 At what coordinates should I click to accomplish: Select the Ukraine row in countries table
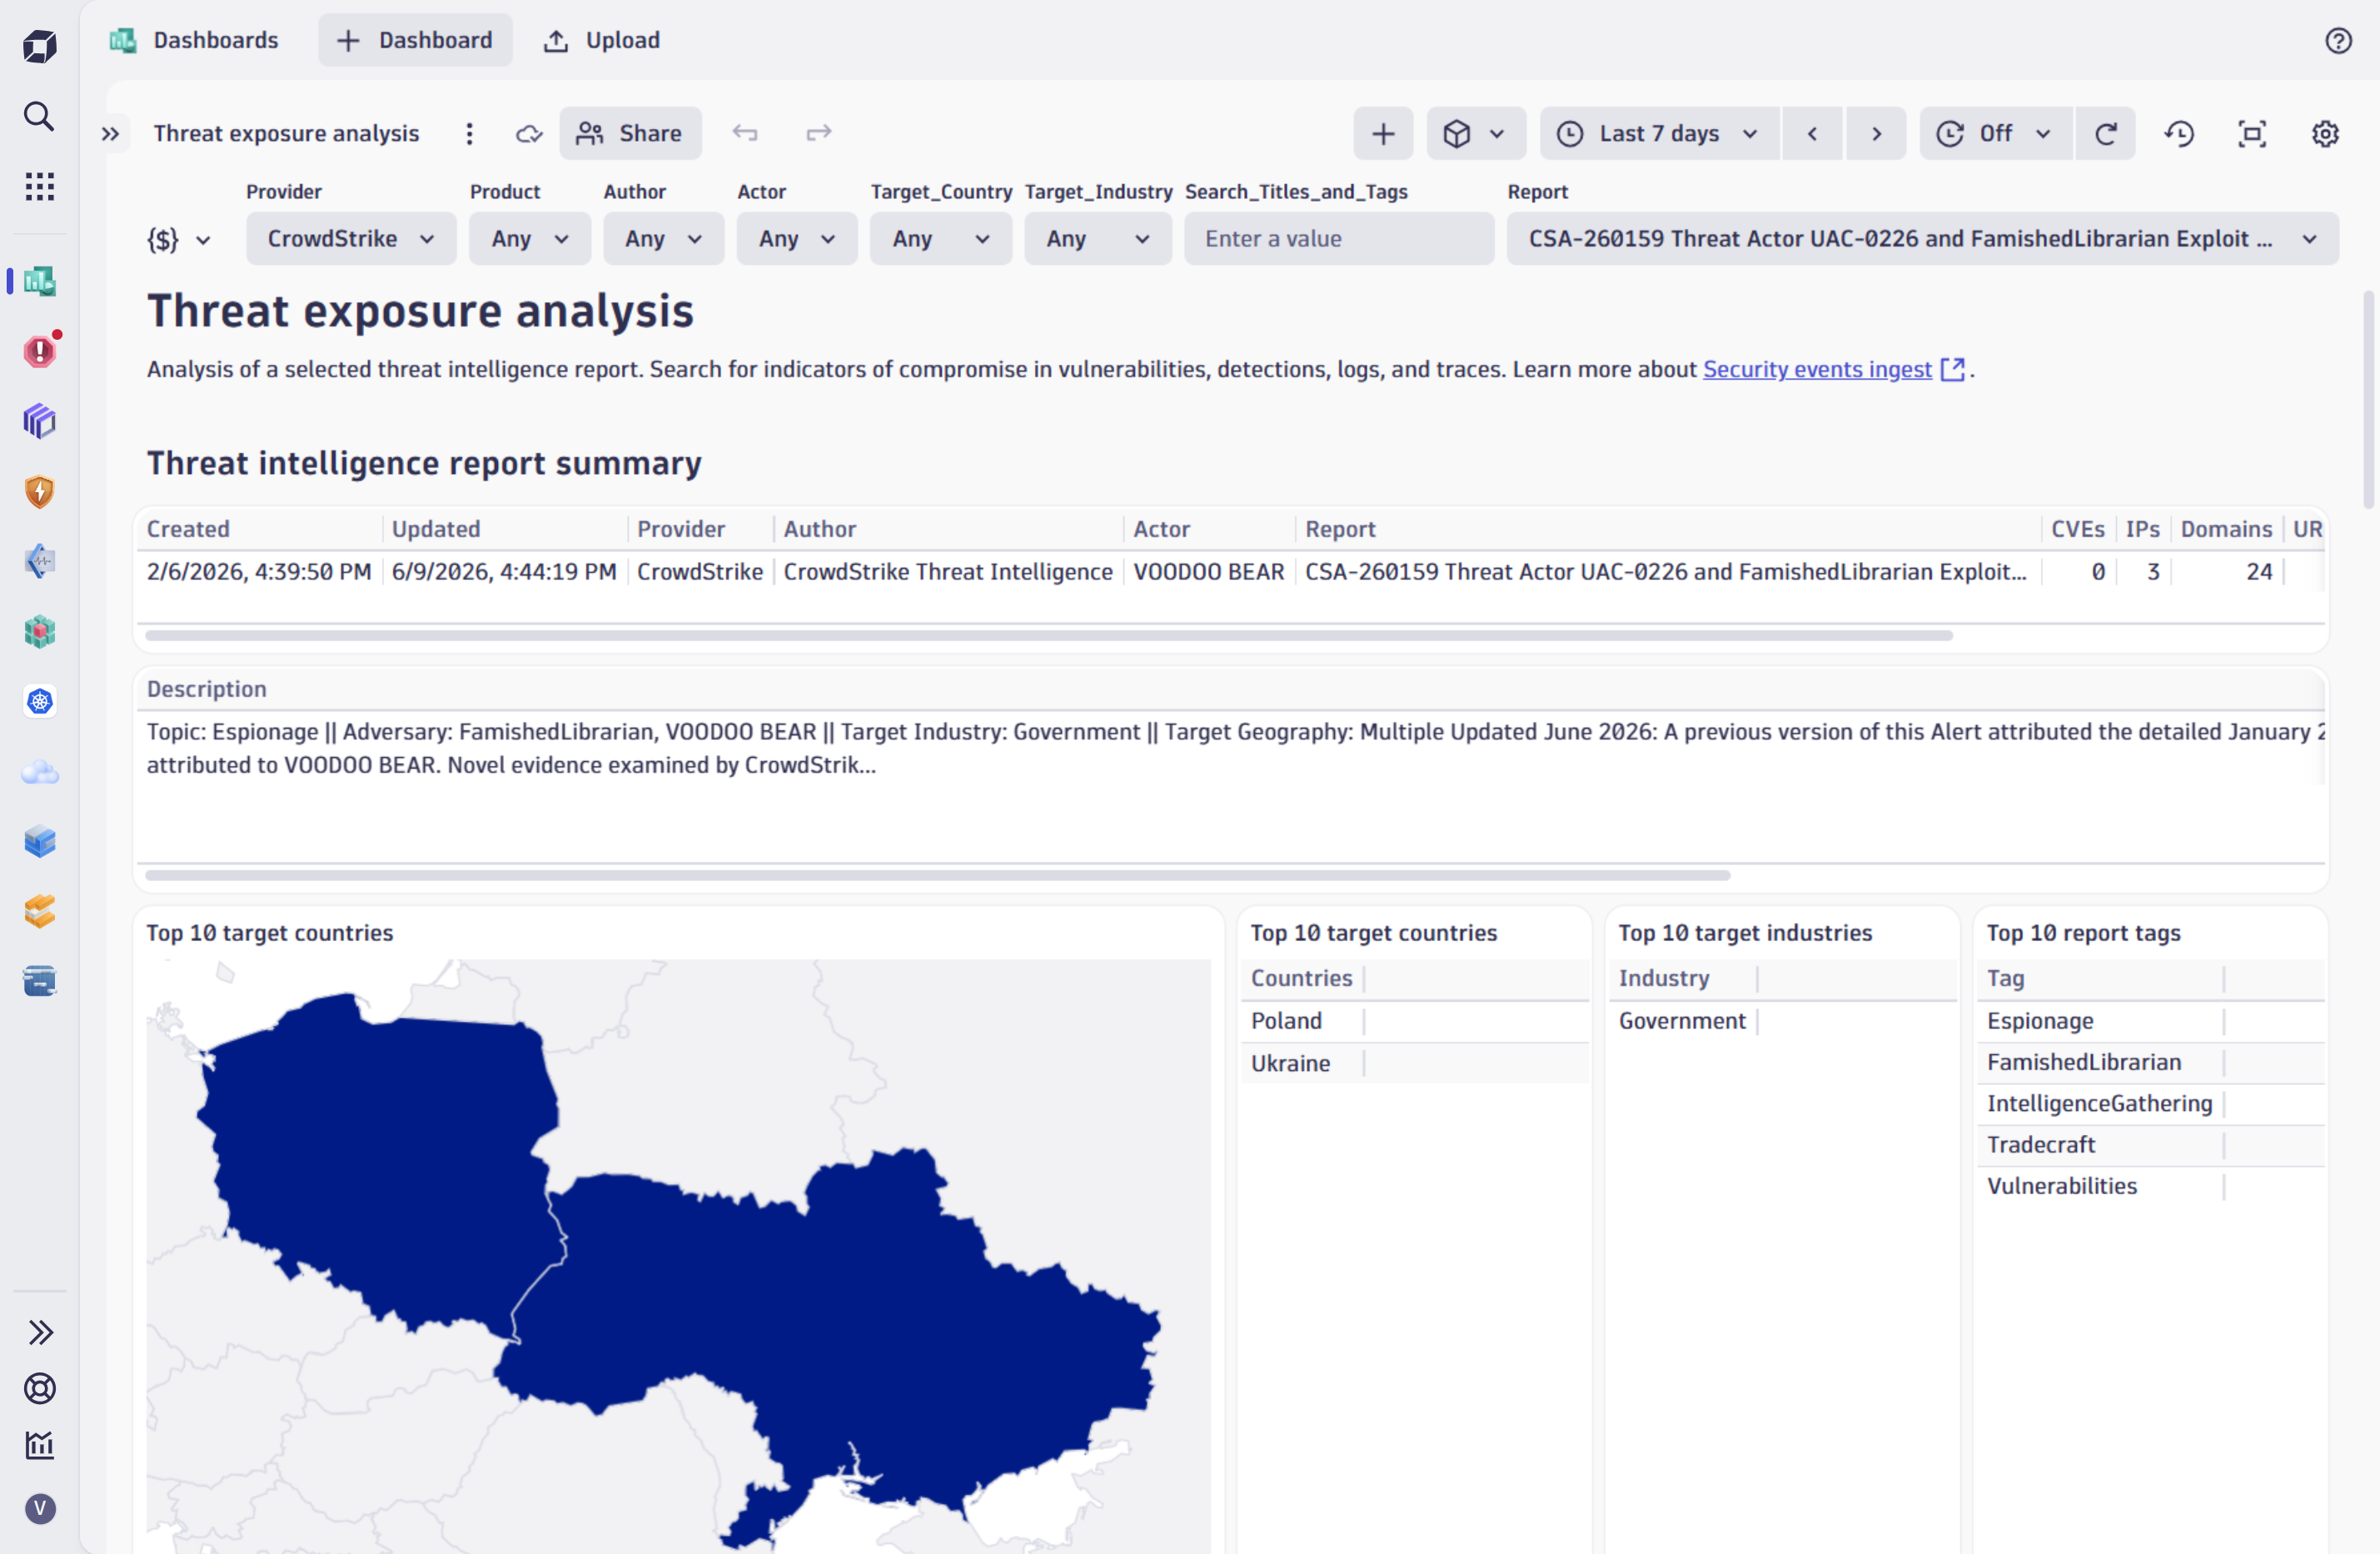(1413, 1063)
